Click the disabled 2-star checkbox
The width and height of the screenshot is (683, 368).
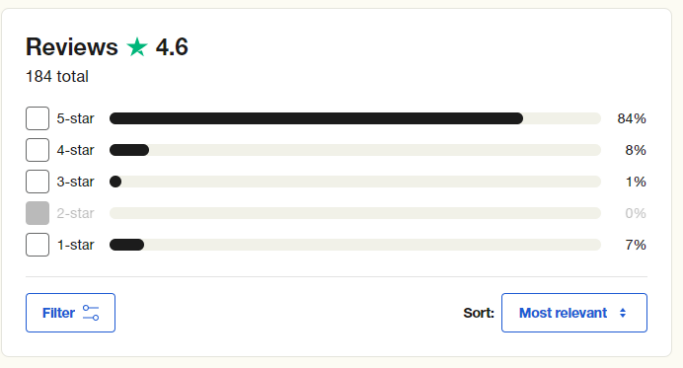(x=37, y=213)
